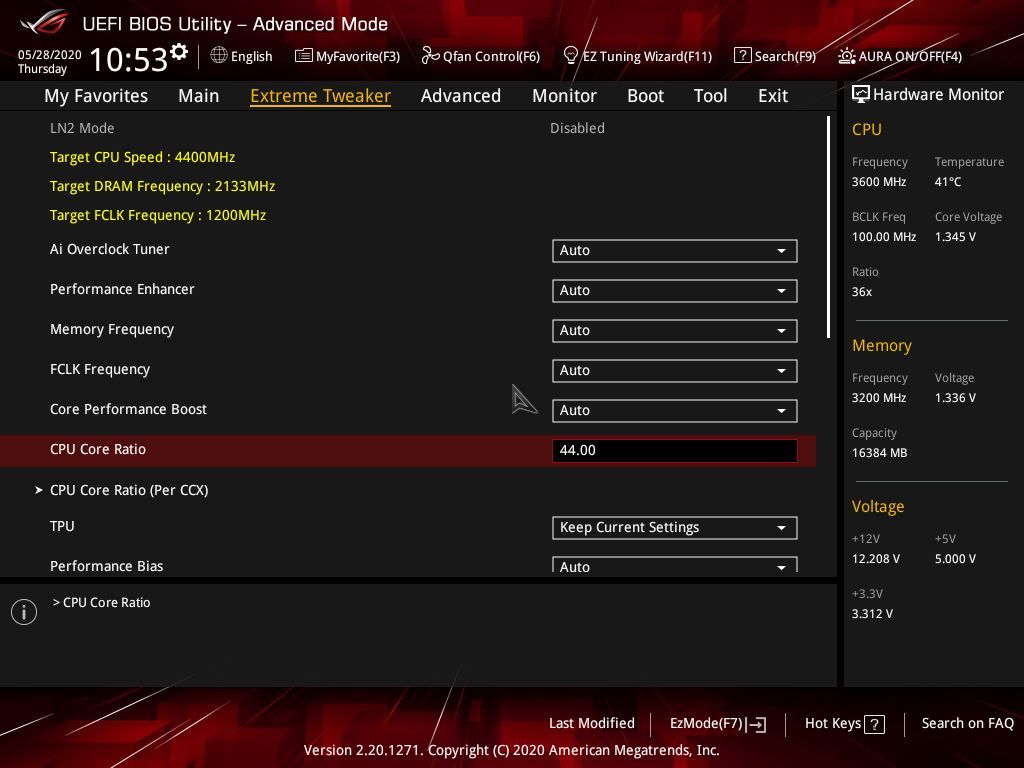The image size is (1024, 768).
Task: Click Target CPU Speed : 4400MHz text
Action: click(x=142, y=157)
